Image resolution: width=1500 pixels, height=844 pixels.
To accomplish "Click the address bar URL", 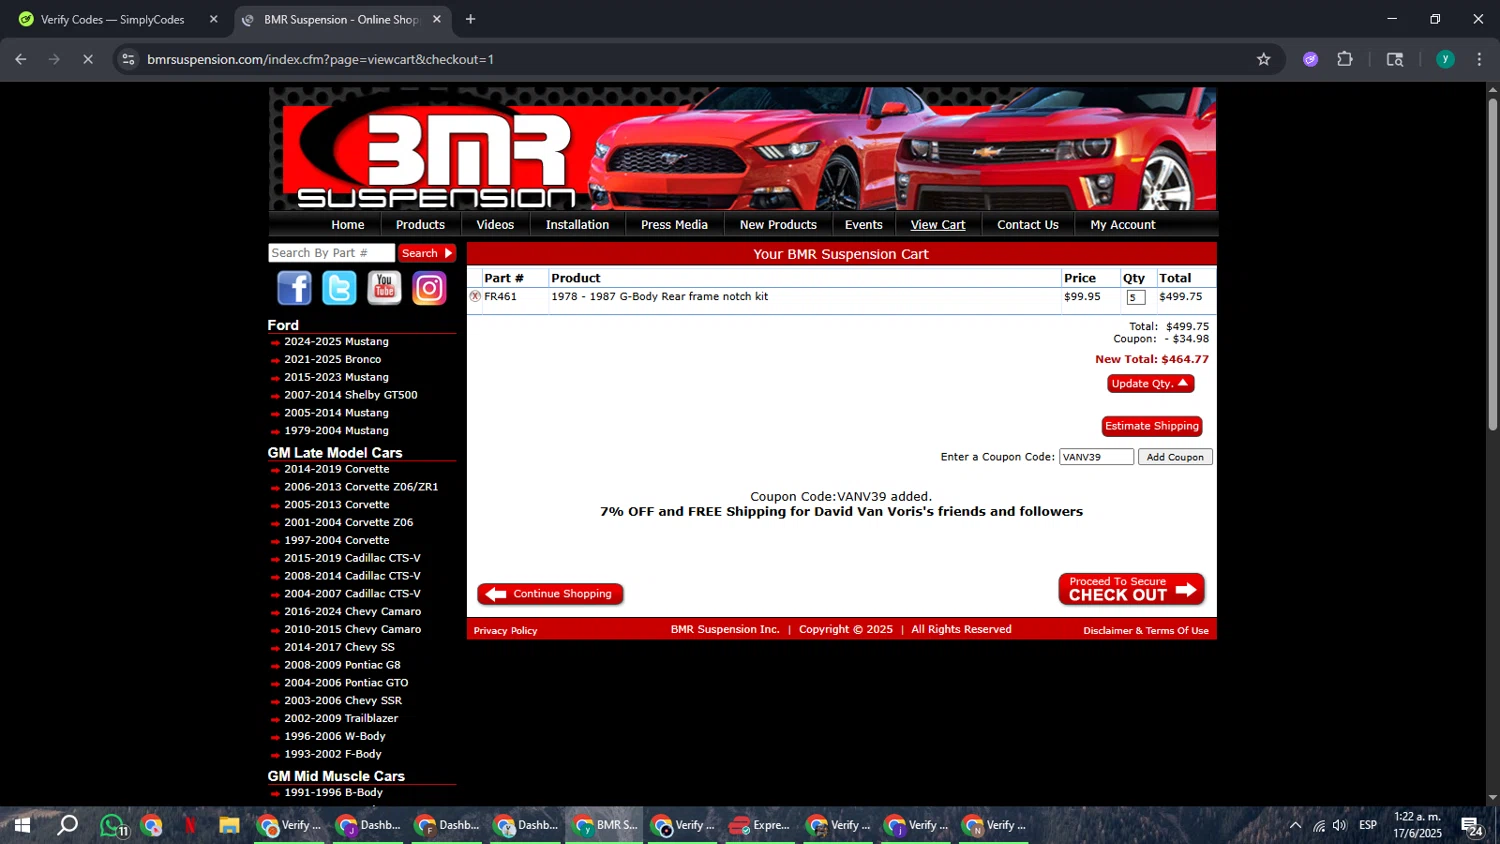I will point(320,59).
